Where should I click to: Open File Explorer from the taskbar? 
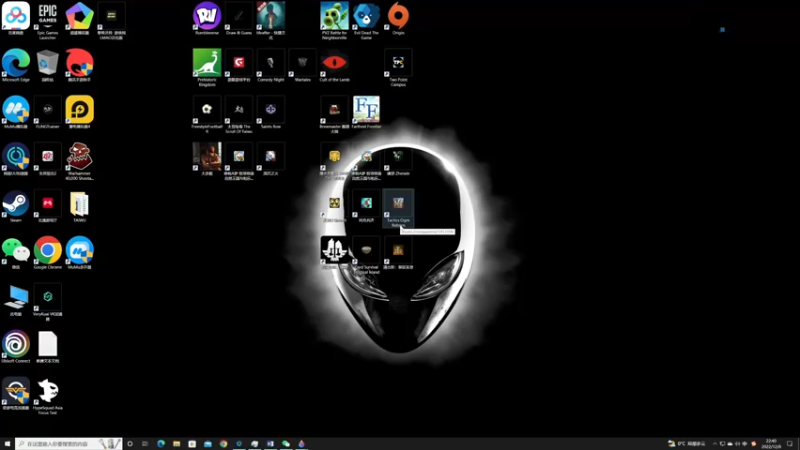point(177,444)
